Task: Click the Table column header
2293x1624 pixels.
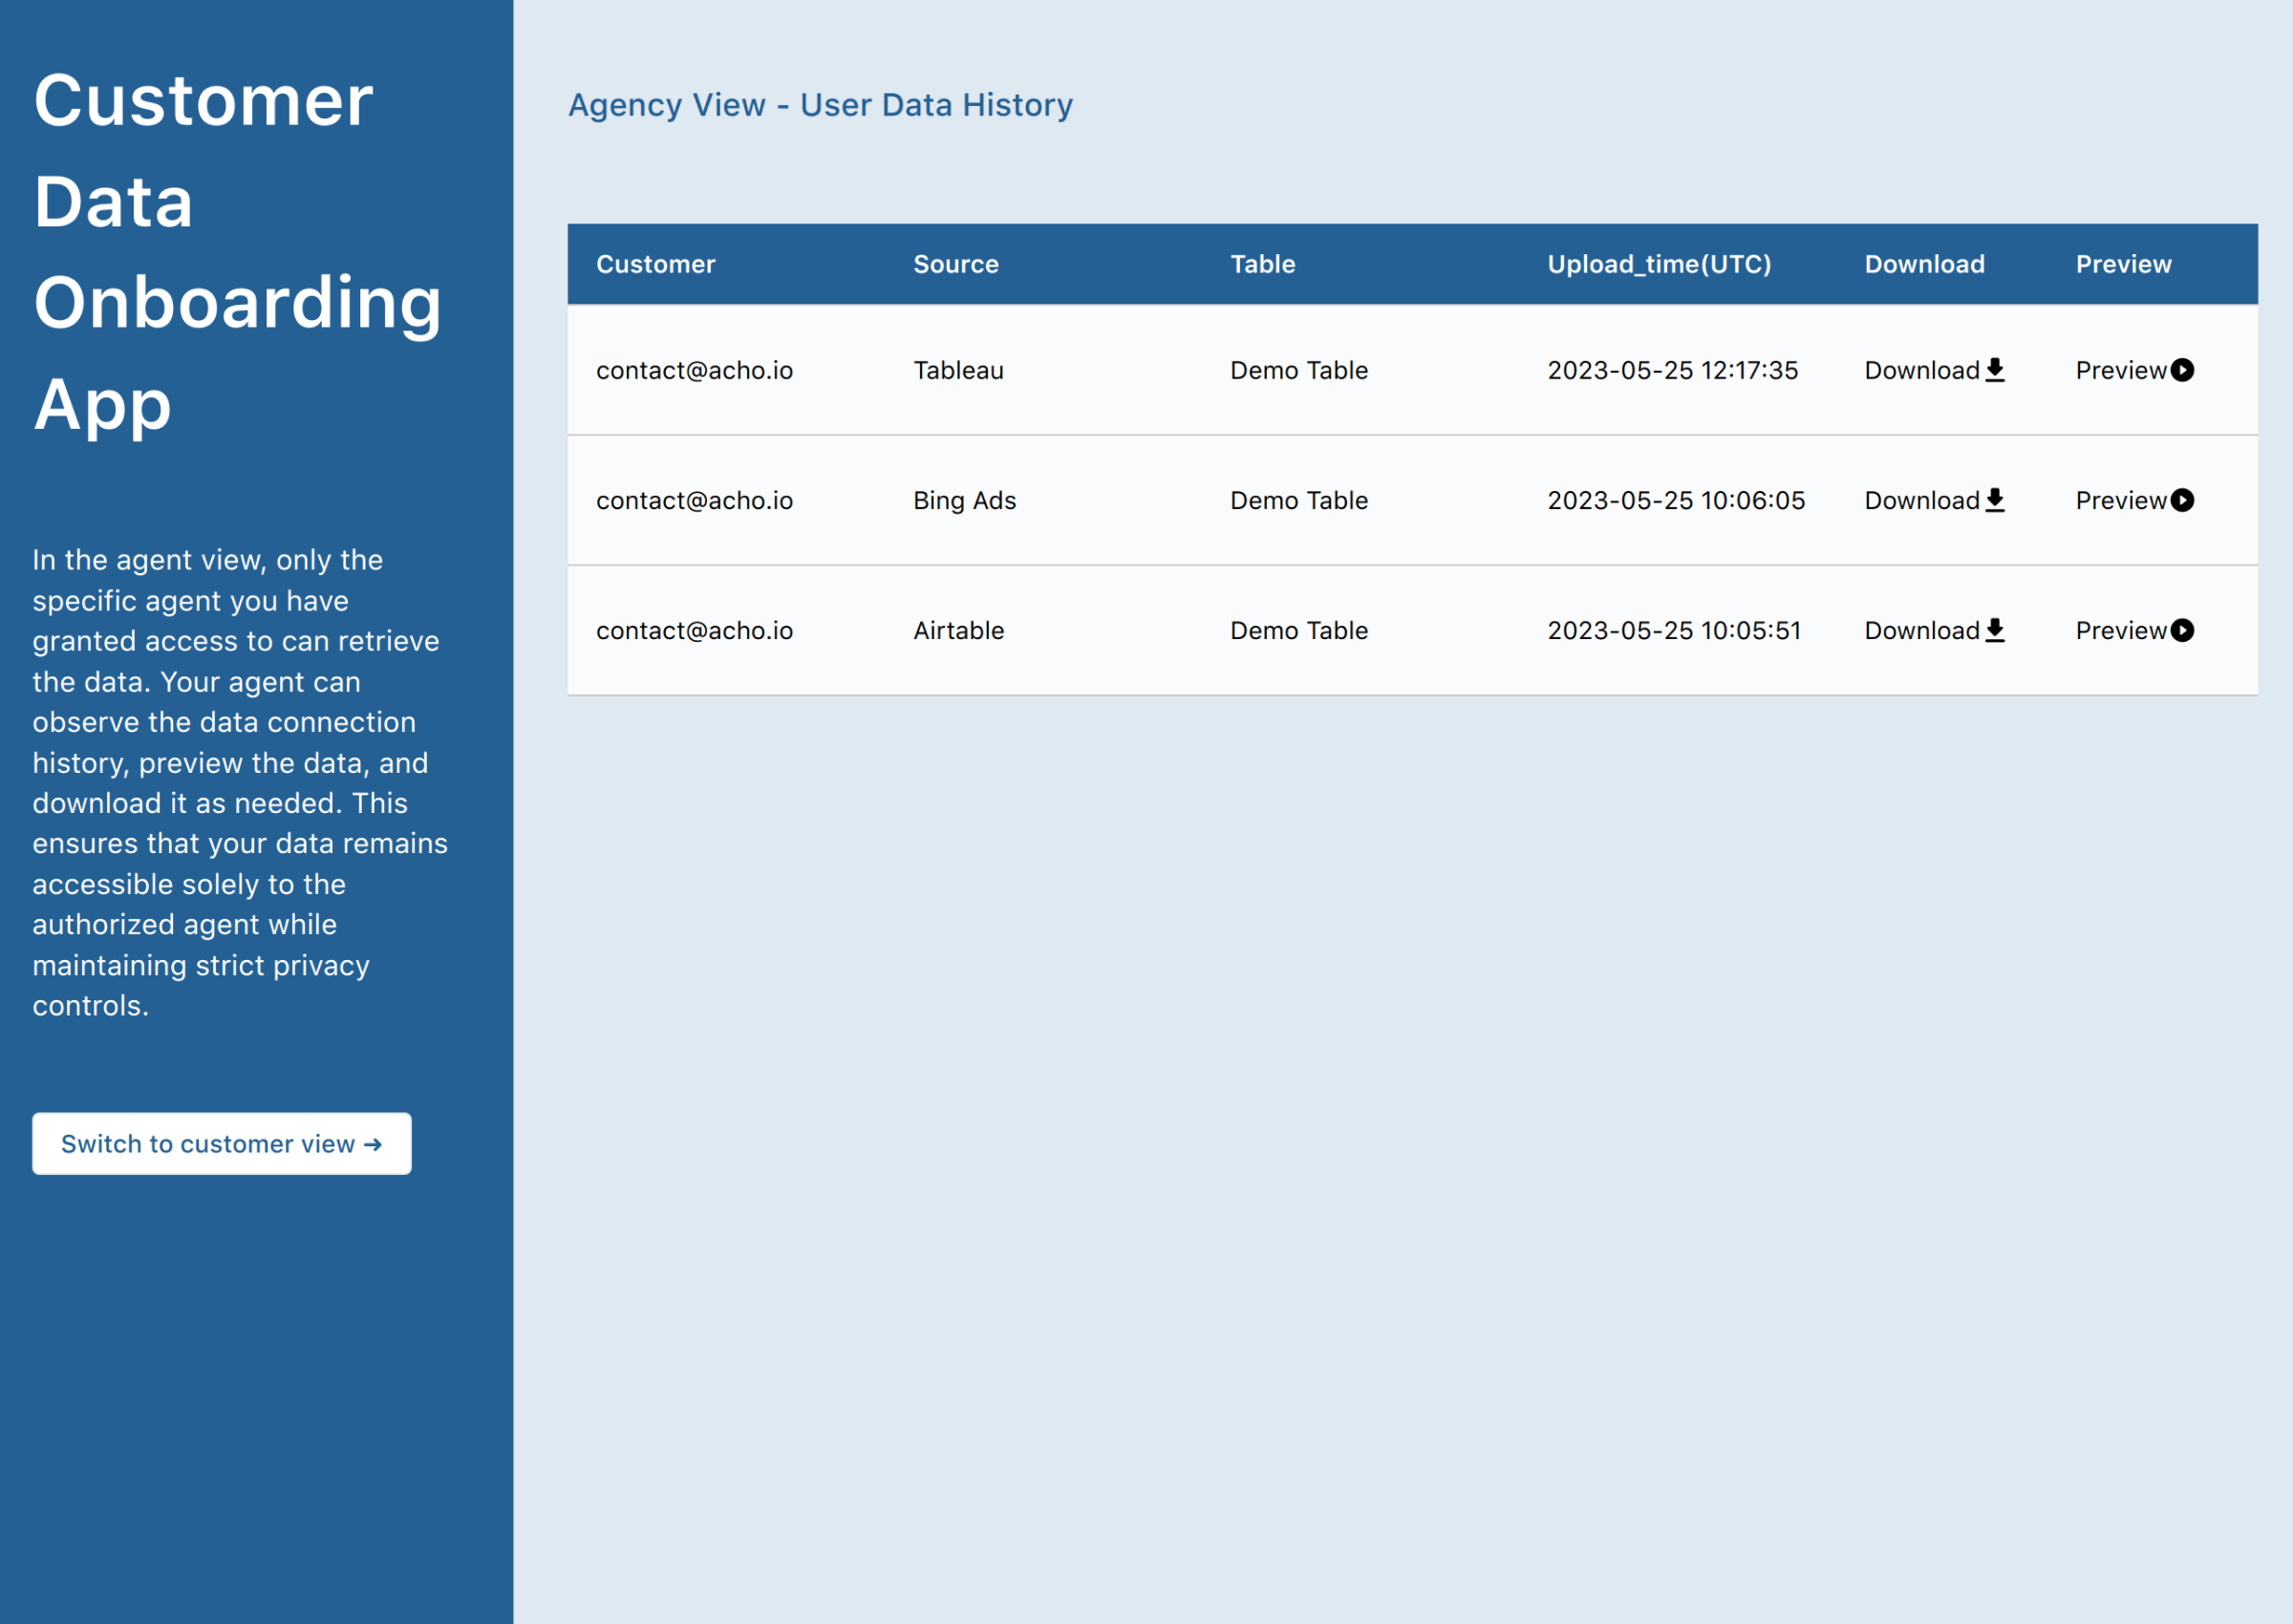Action: tap(1261, 263)
